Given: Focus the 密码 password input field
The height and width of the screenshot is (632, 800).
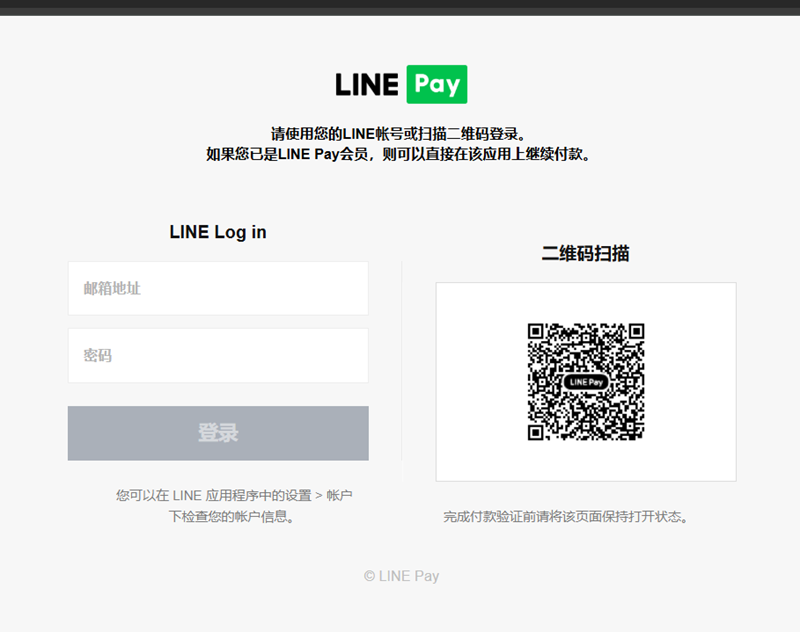Looking at the screenshot, I should (x=218, y=356).
